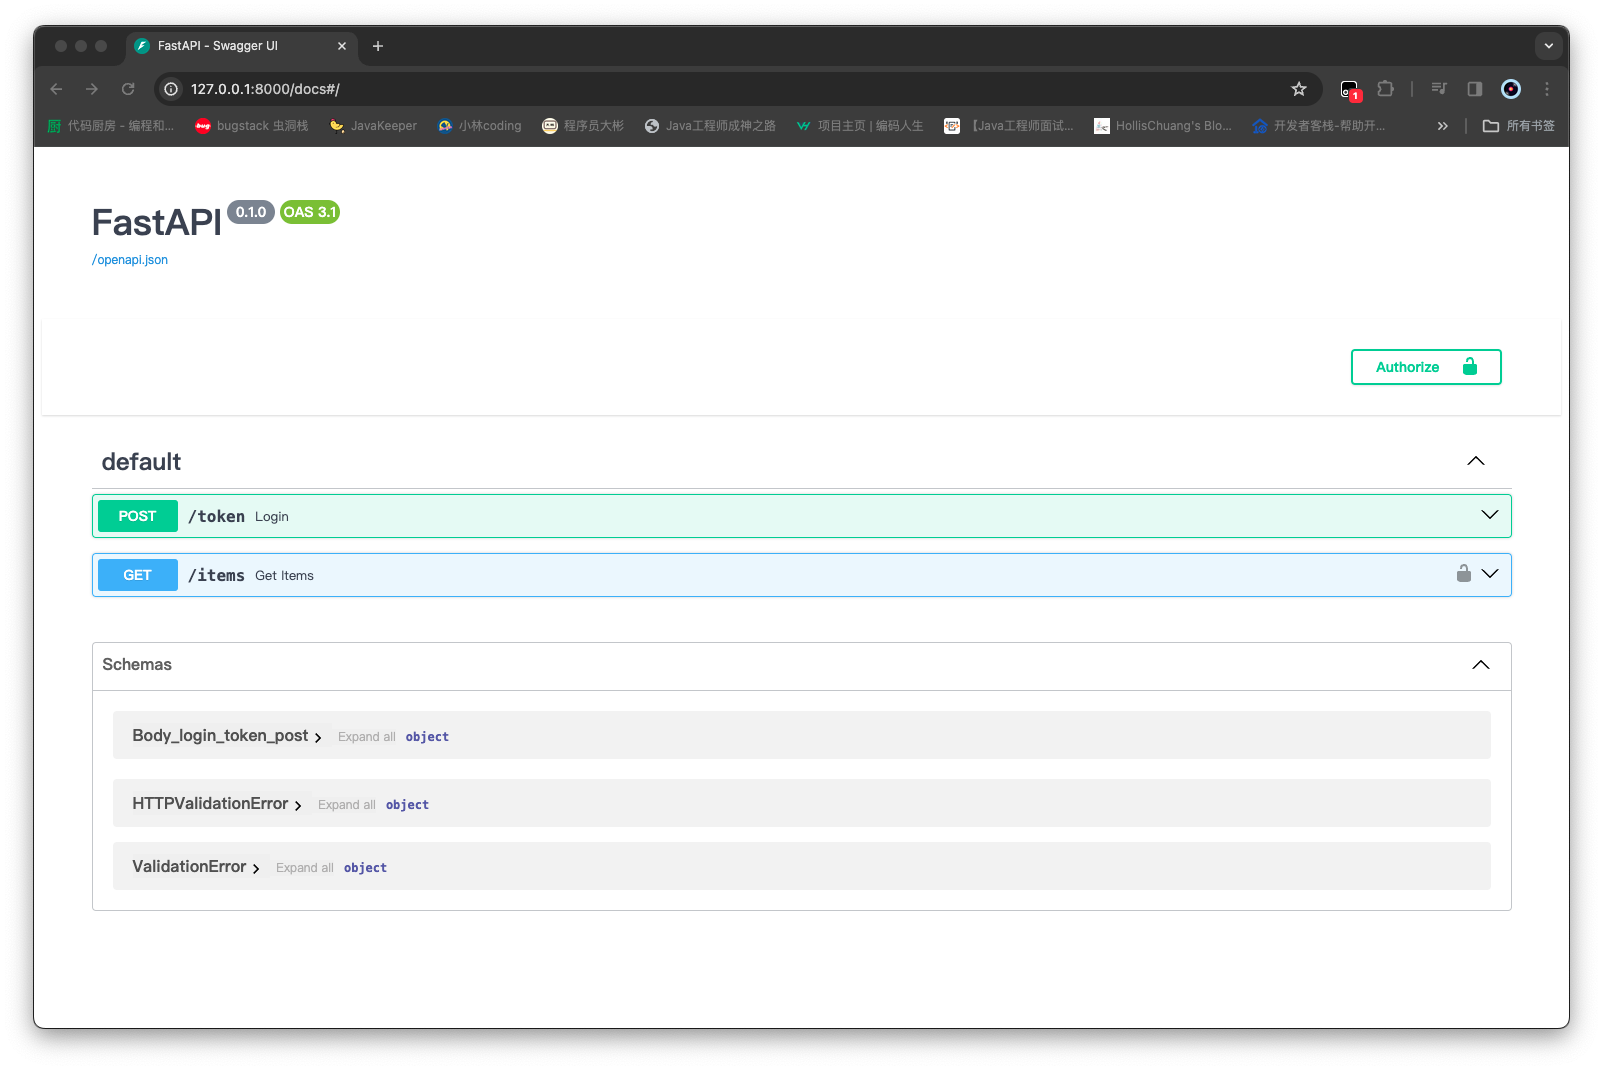Image resolution: width=1603 pixels, height=1070 pixels.
Task: Open the 项目主页 | 编码人生 bookmark
Action: [x=860, y=126]
